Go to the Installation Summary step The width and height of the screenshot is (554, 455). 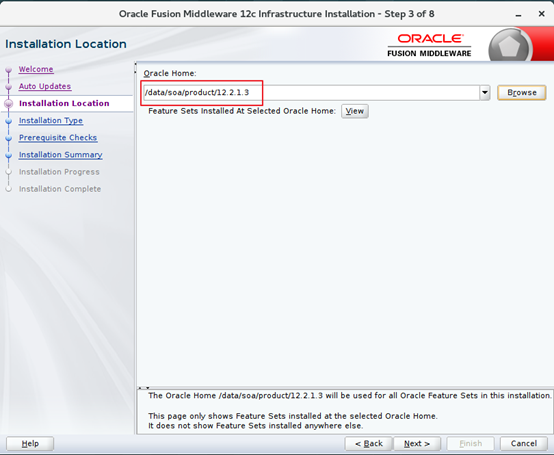coord(60,155)
